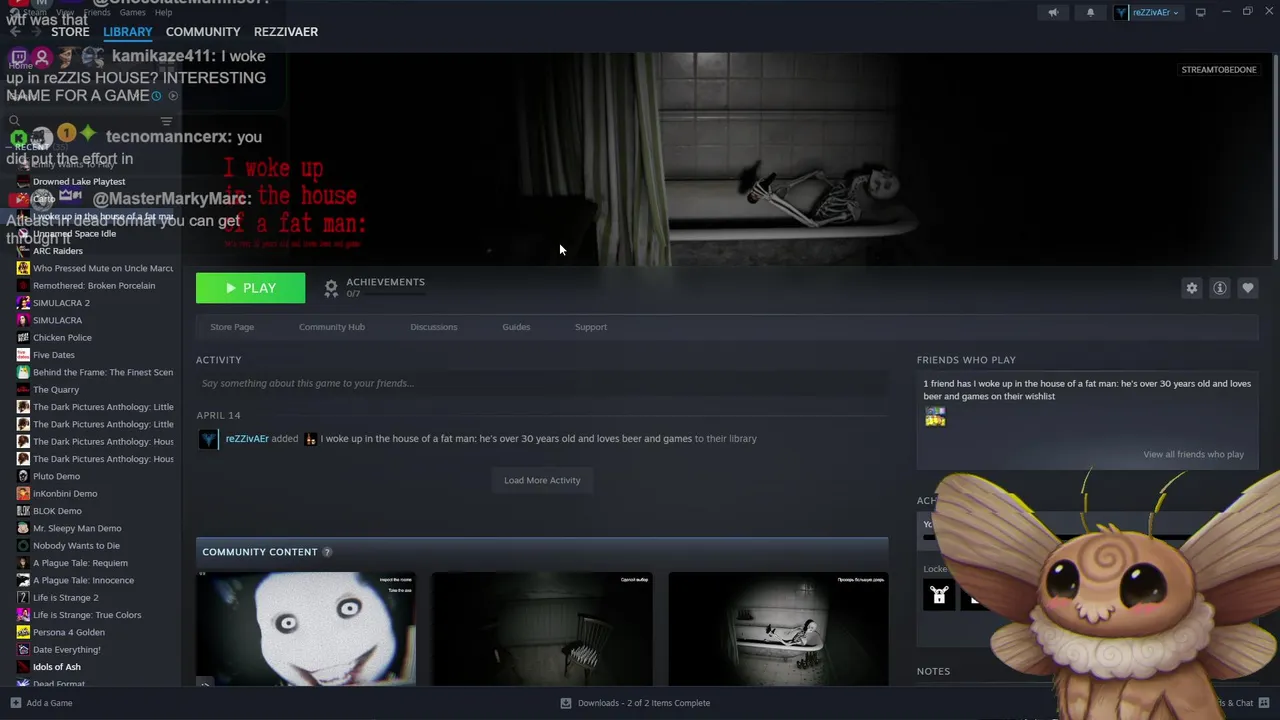
Task: Select Persona 4 Golden game icon
Action: [23, 632]
